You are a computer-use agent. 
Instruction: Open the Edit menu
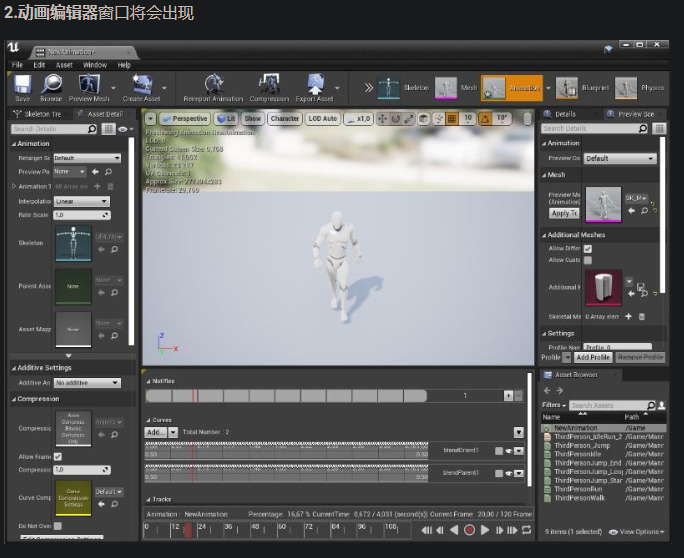[39, 65]
